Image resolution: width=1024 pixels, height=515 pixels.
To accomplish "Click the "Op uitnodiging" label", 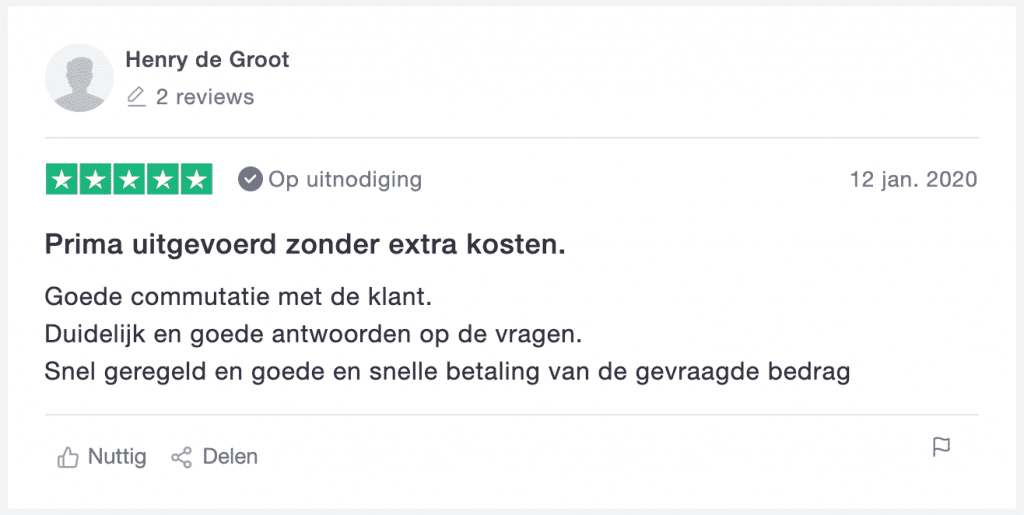I will (345, 180).
